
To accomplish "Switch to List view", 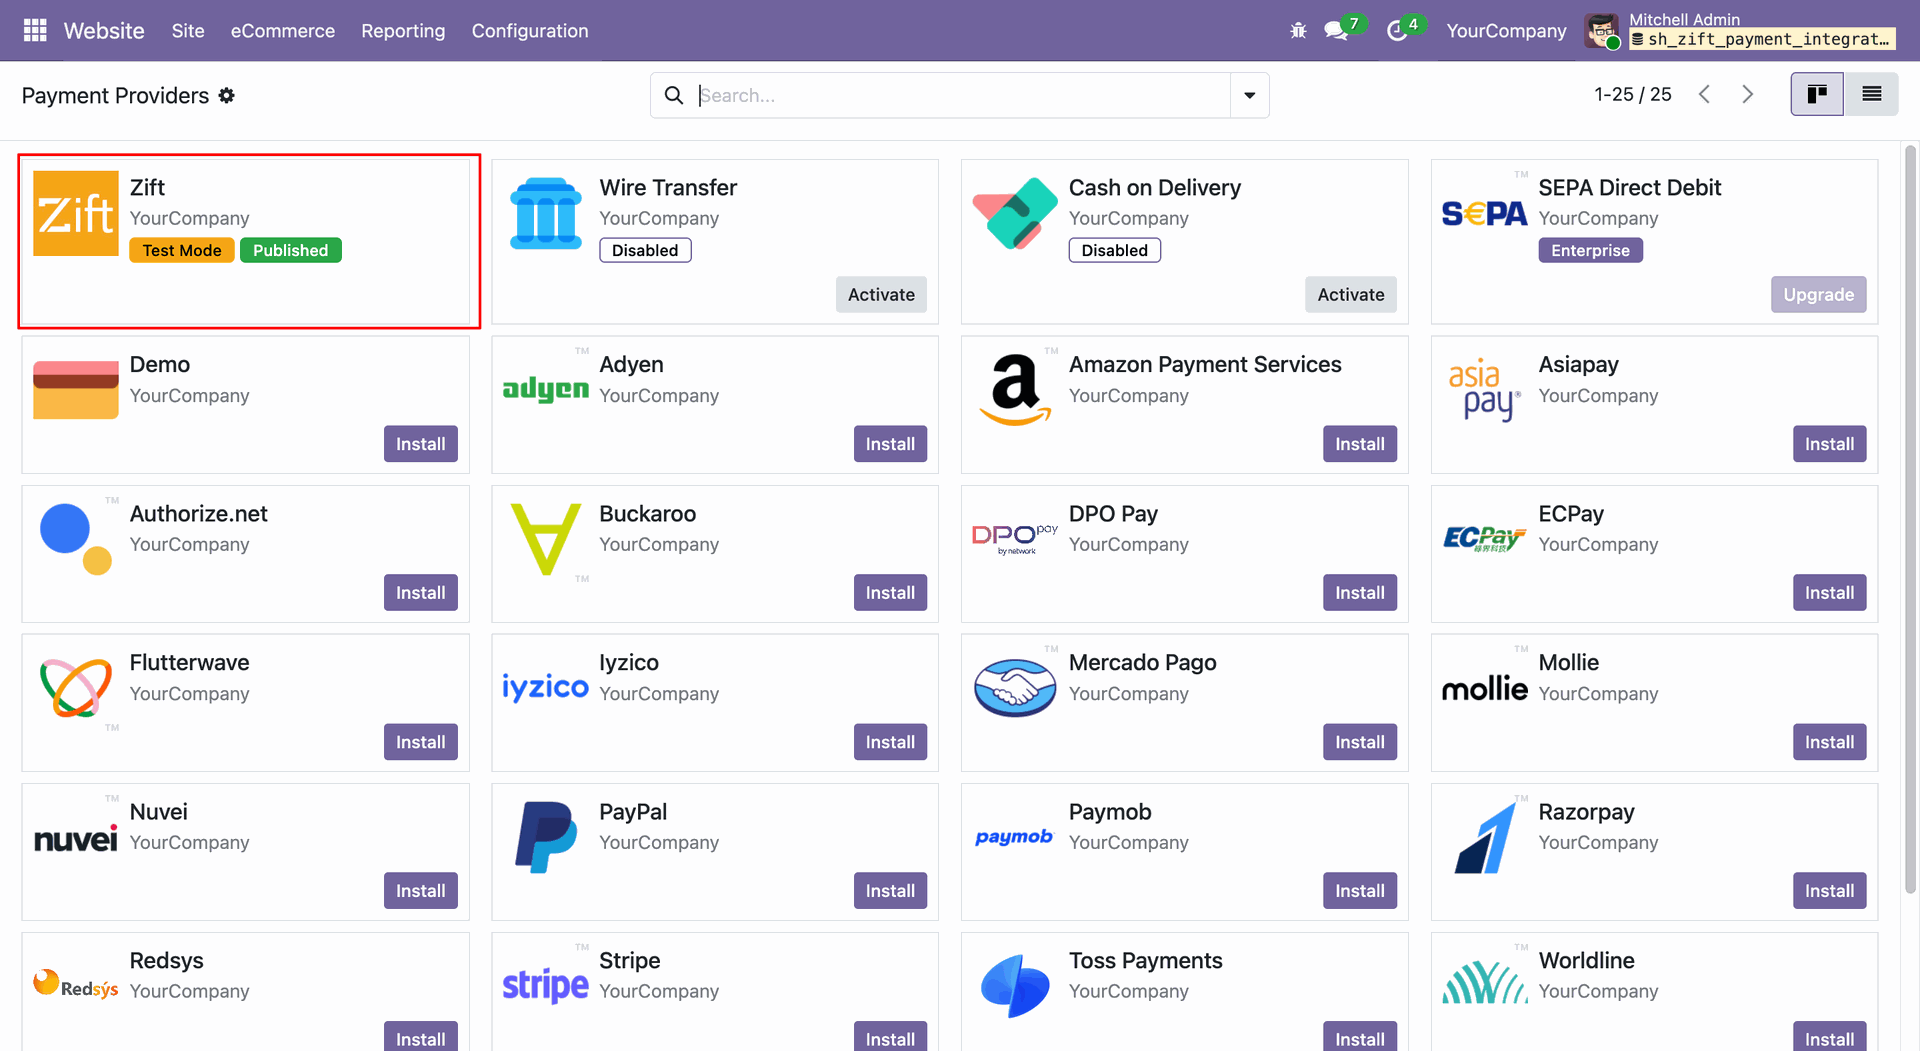I will point(1871,94).
